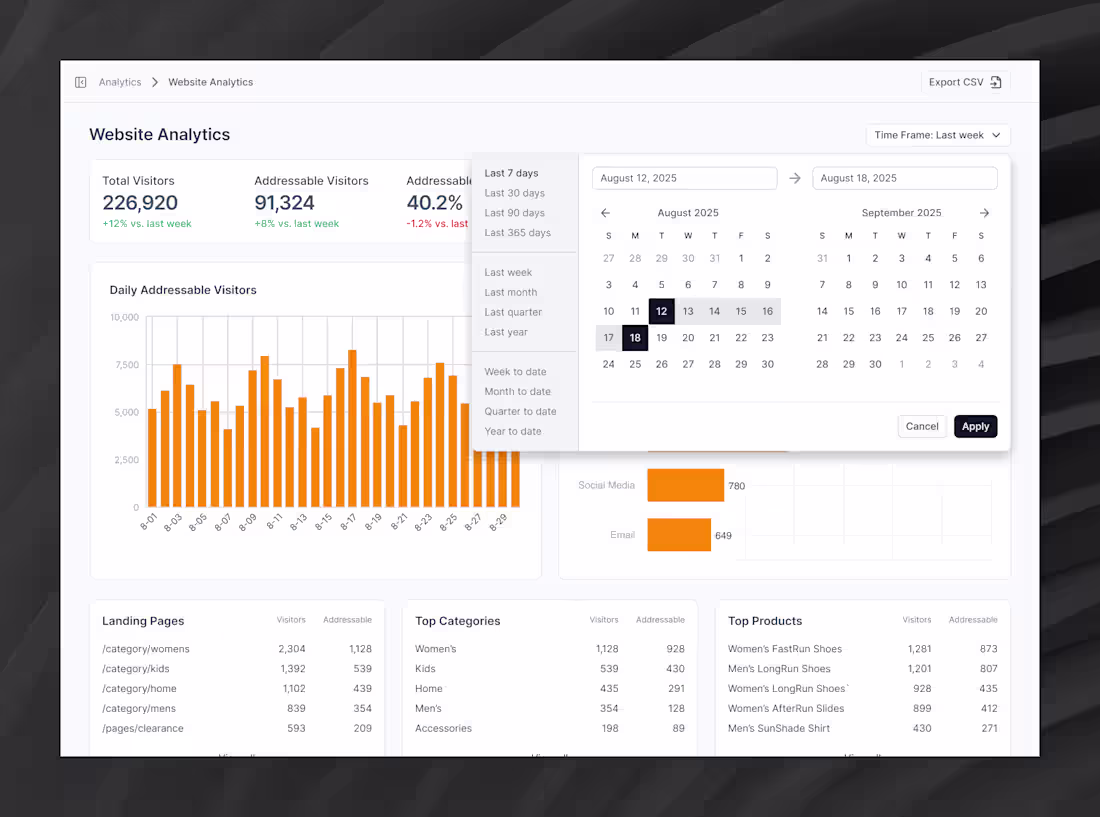The height and width of the screenshot is (817, 1100).
Task: Apply the selected date range
Action: click(975, 426)
